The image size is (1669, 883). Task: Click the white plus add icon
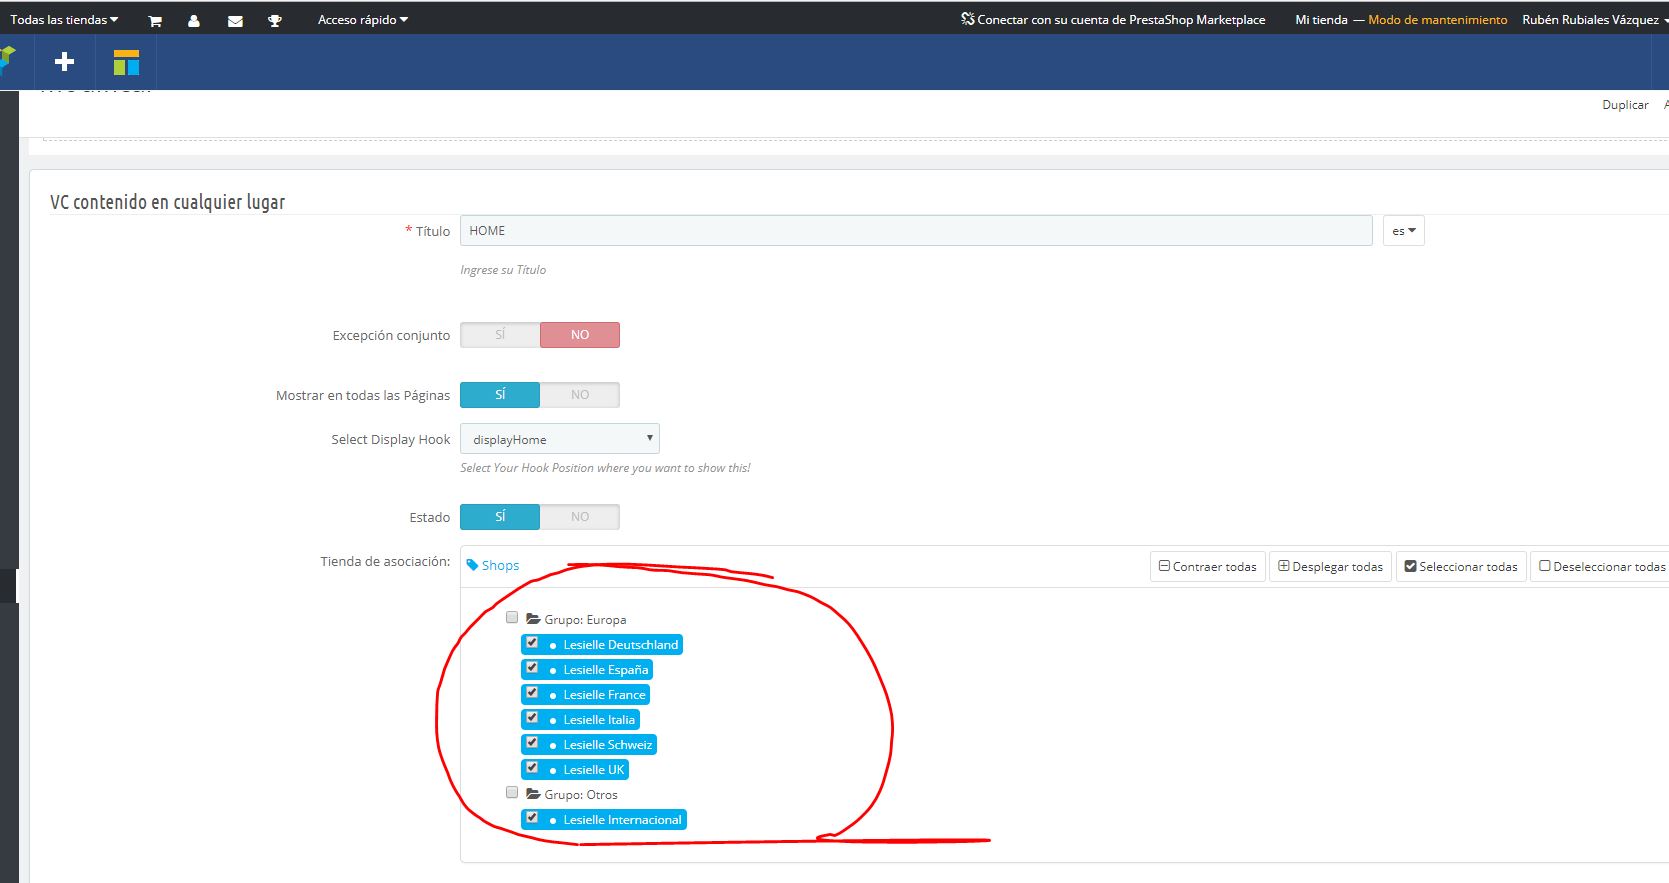click(65, 62)
